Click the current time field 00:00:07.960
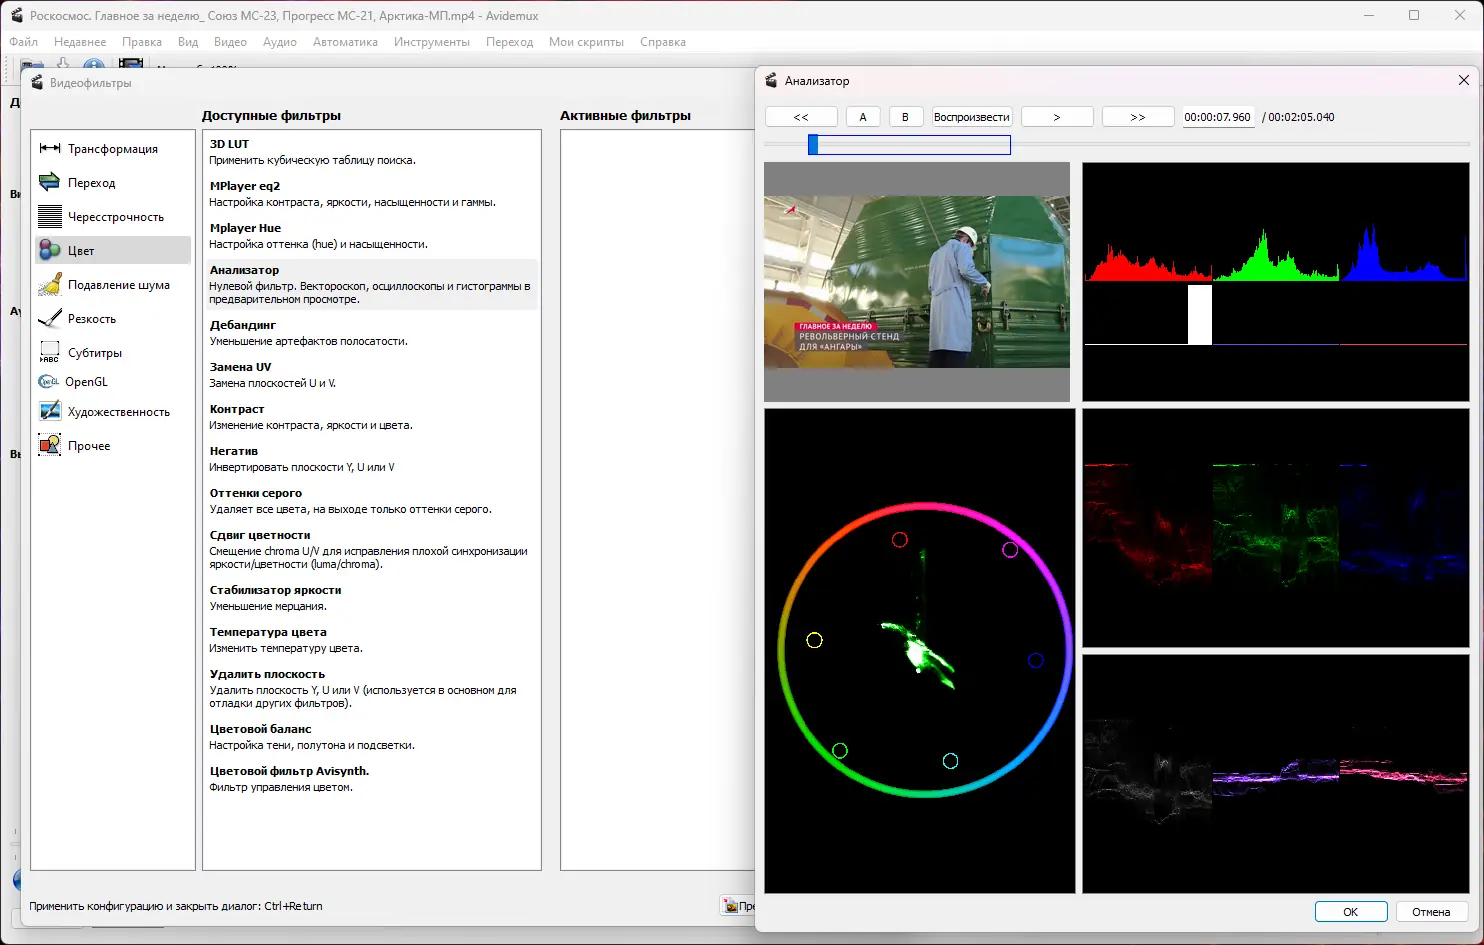Screen dimensions: 1484x945 [1217, 117]
